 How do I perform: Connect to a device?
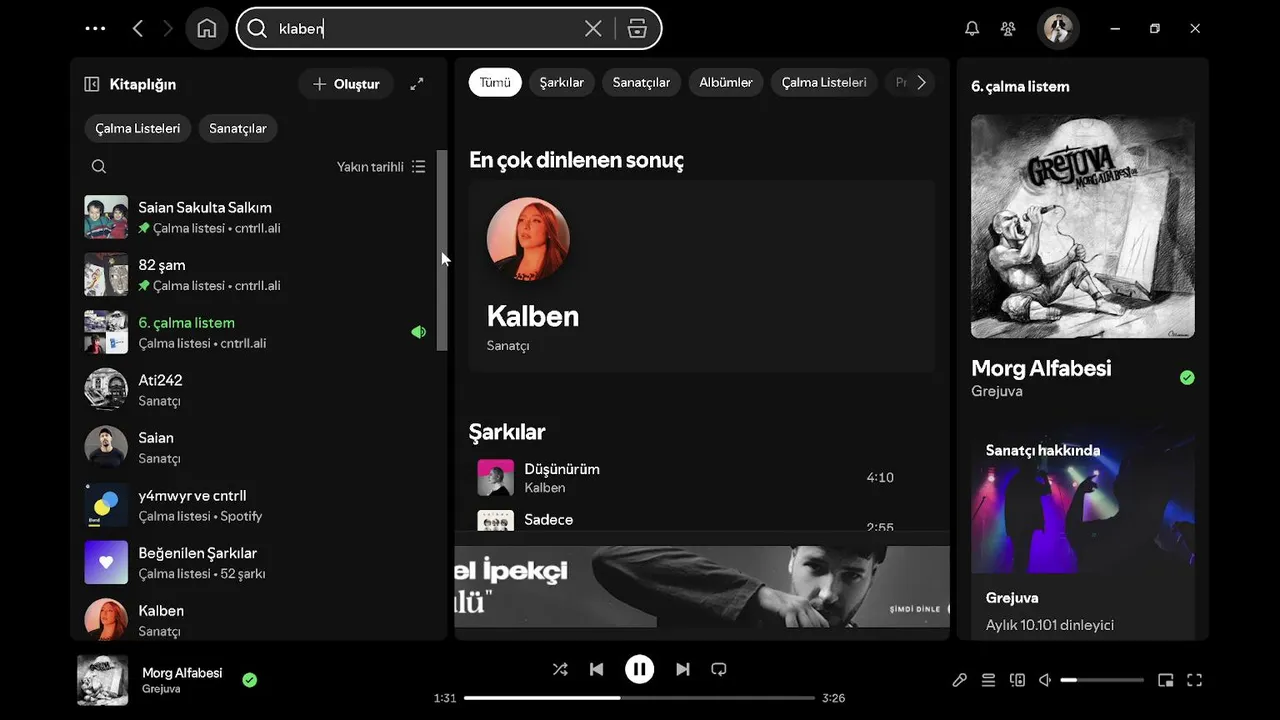click(1017, 680)
